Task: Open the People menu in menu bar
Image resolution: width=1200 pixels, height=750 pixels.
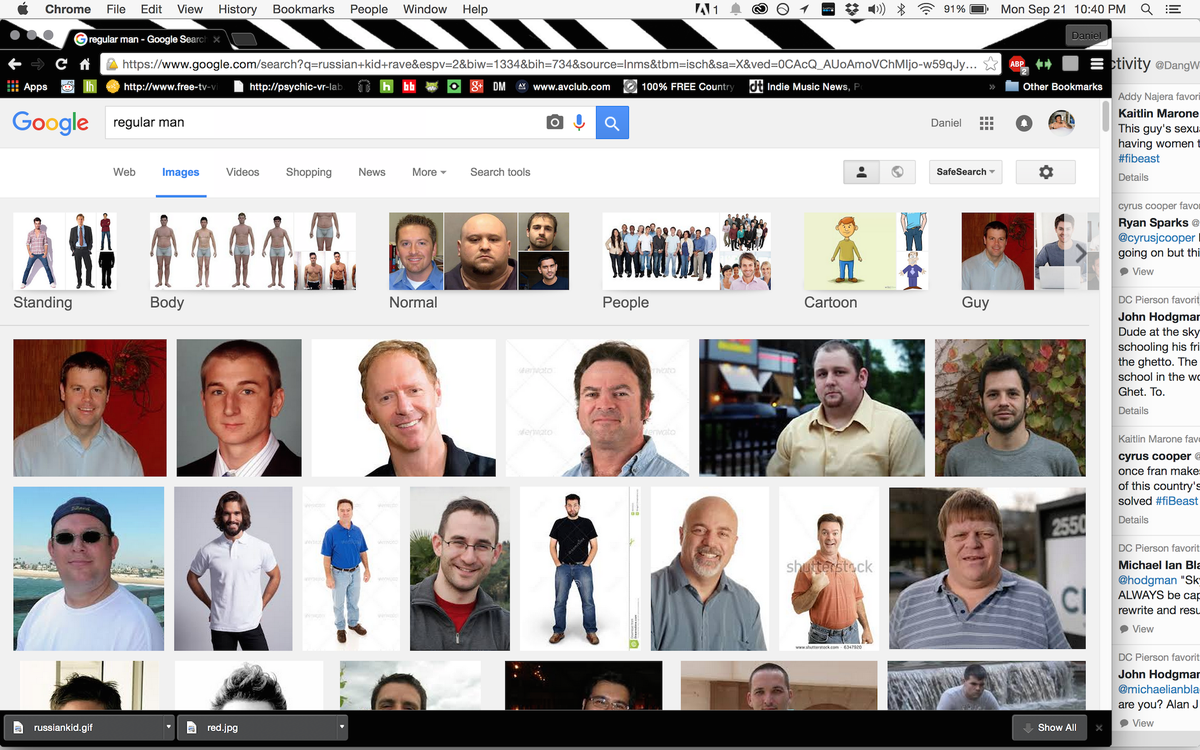Action: point(369,9)
